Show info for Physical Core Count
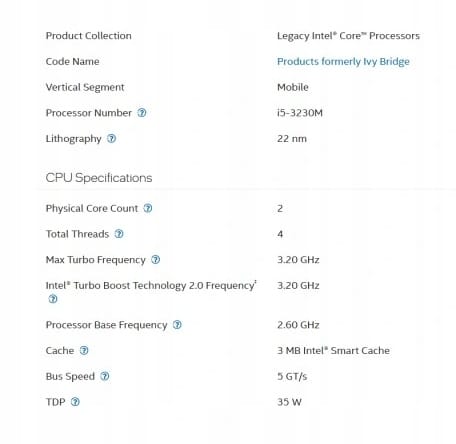 coord(148,208)
